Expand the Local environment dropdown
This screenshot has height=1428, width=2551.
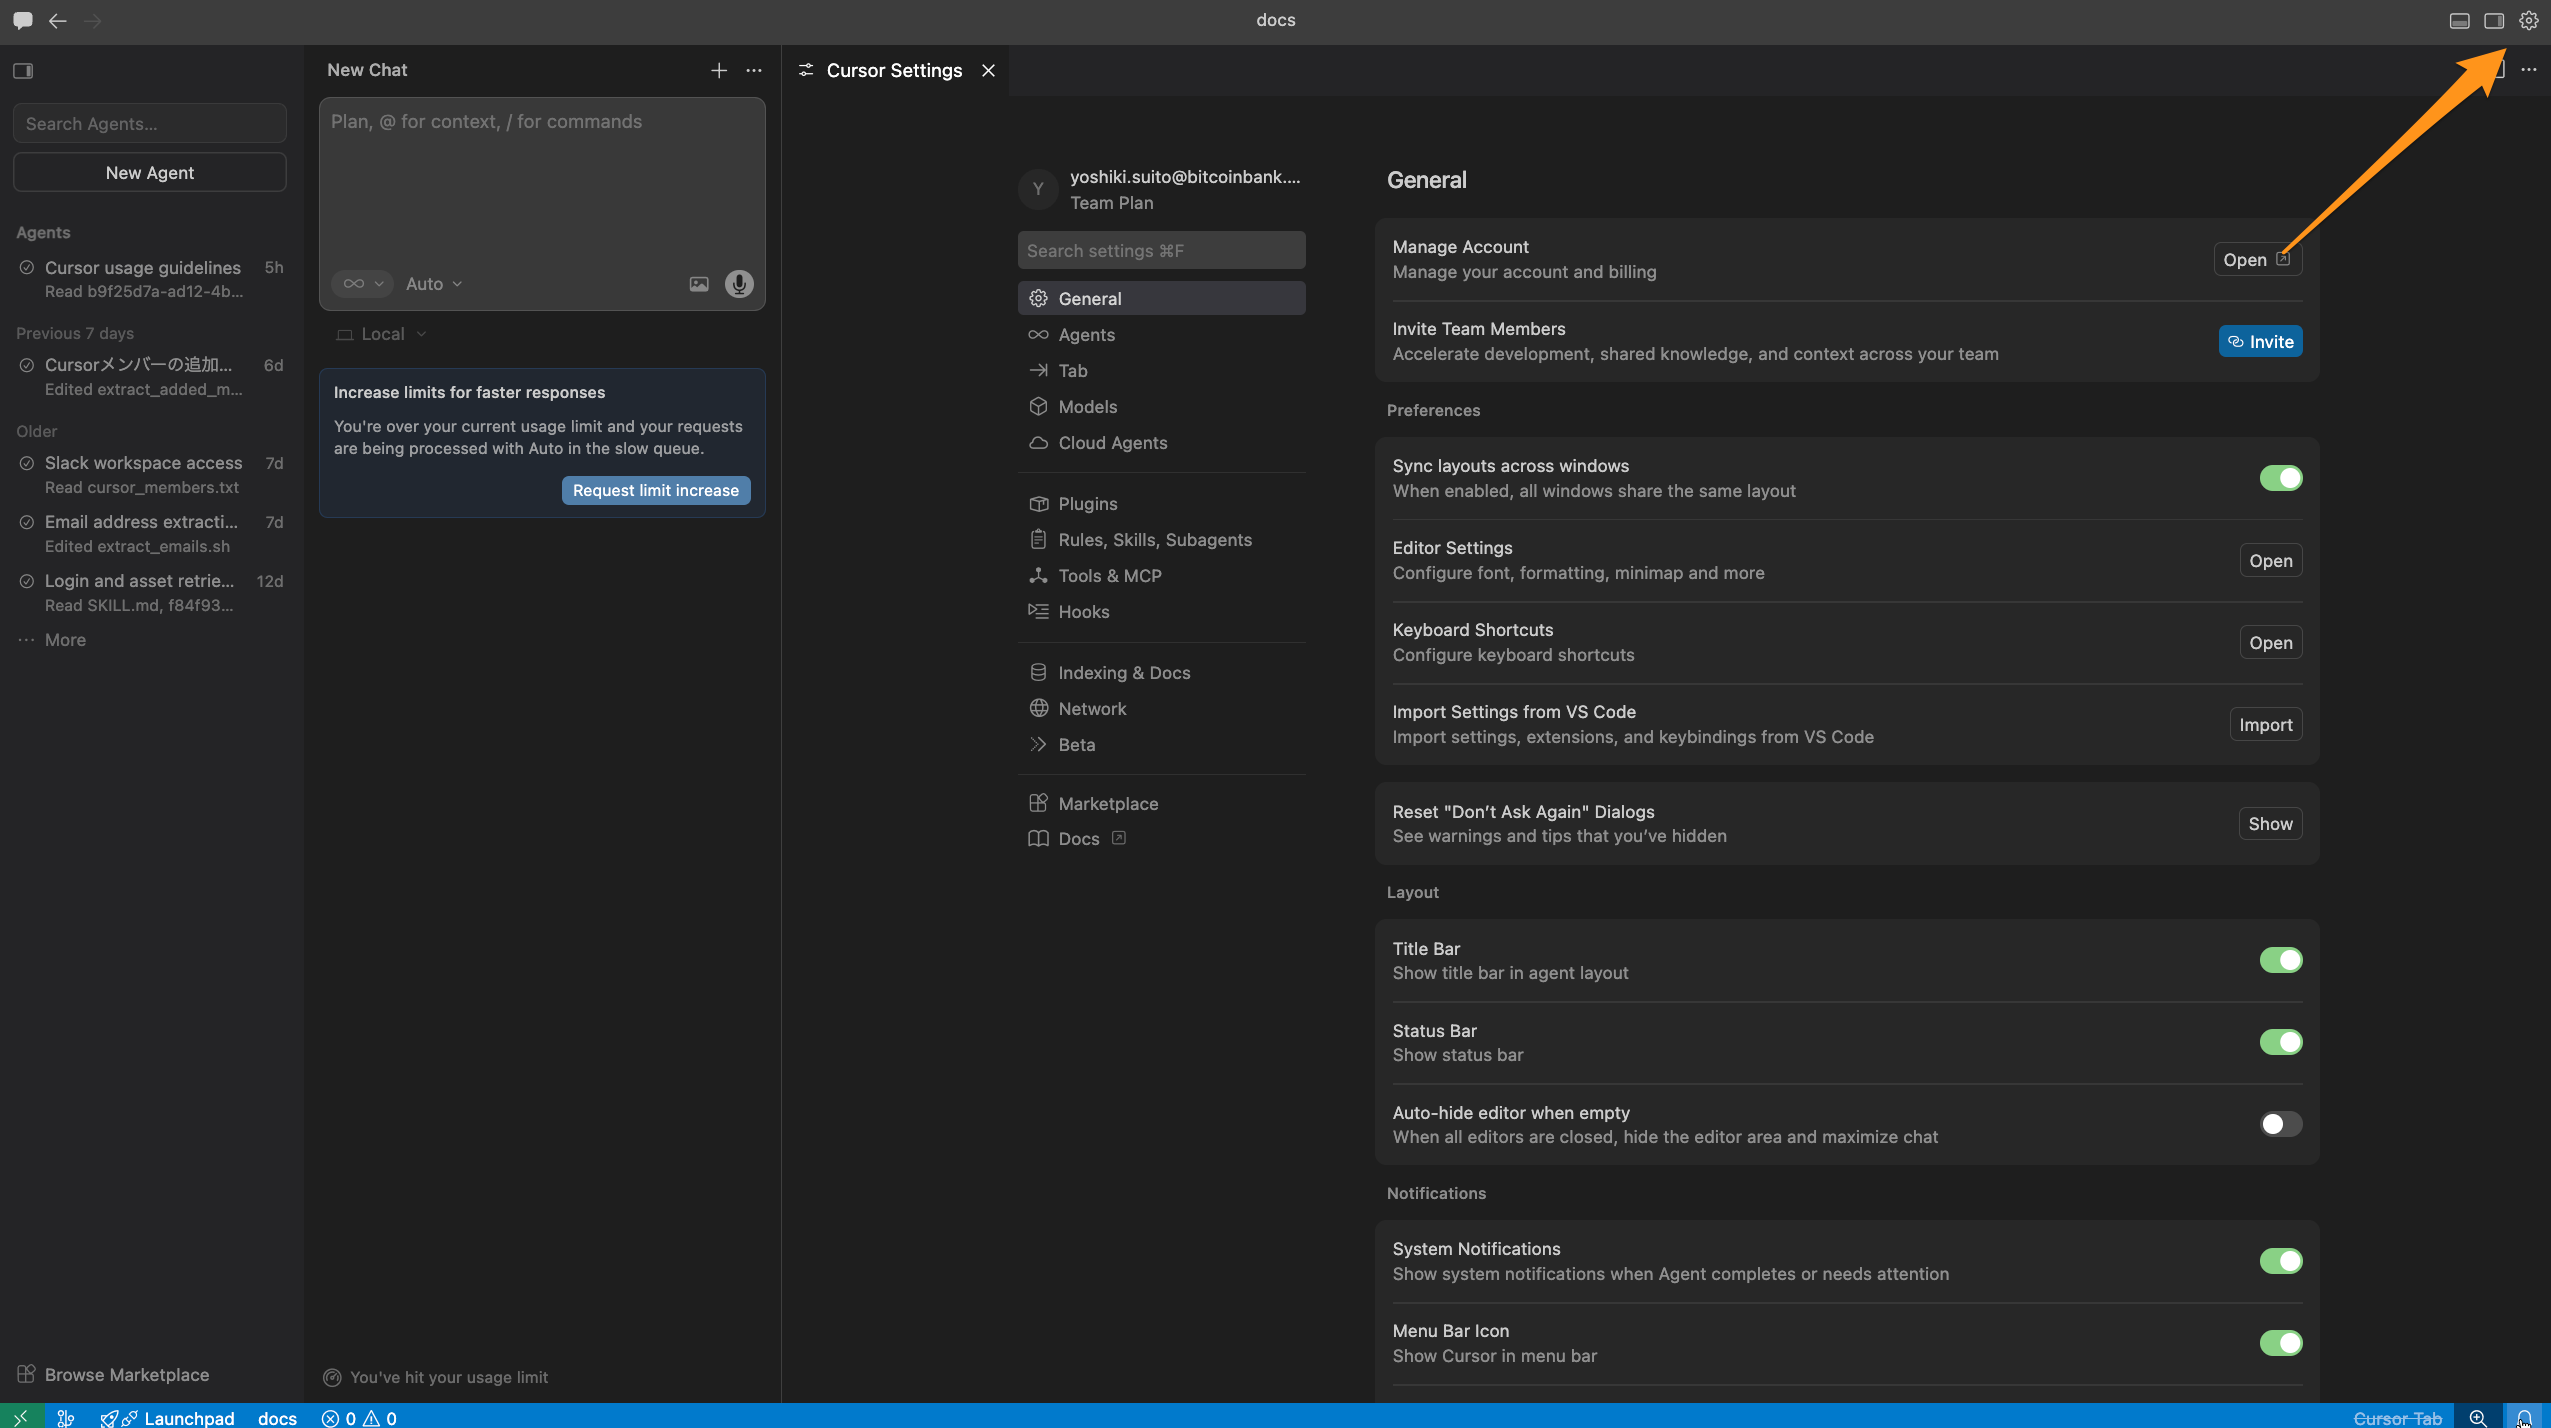[383, 334]
